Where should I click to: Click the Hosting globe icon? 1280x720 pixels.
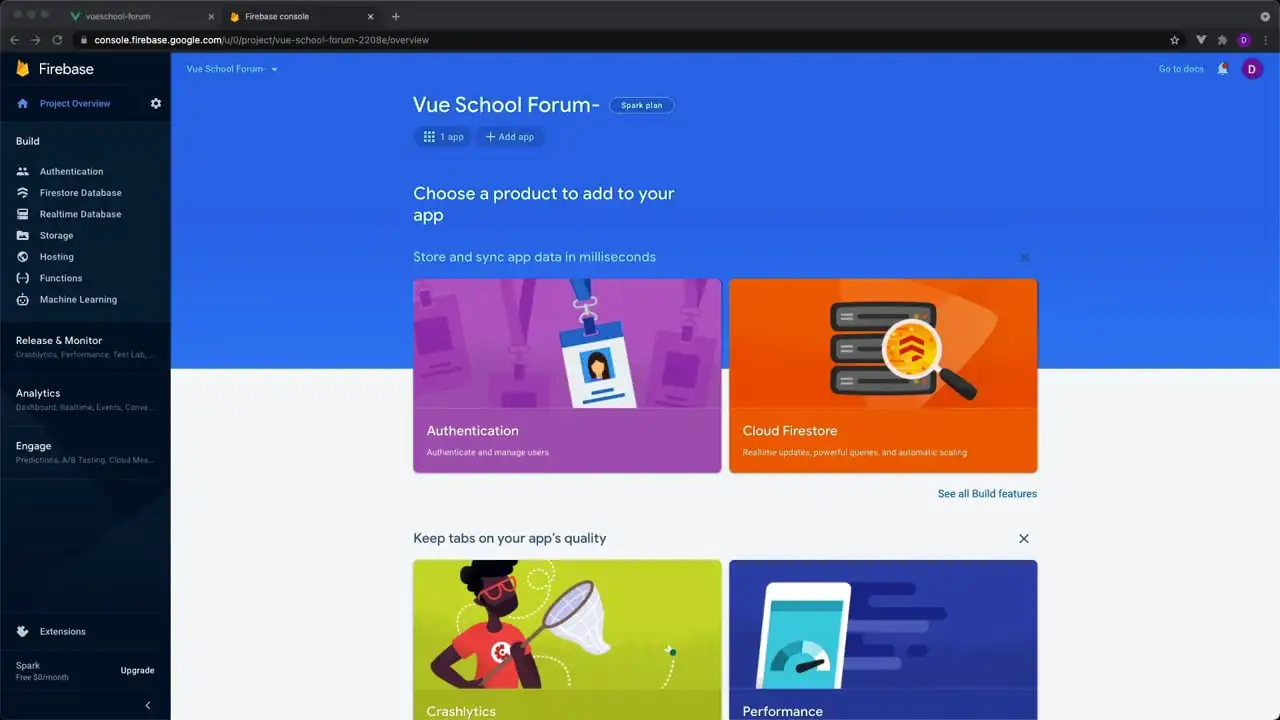[23, 256]
